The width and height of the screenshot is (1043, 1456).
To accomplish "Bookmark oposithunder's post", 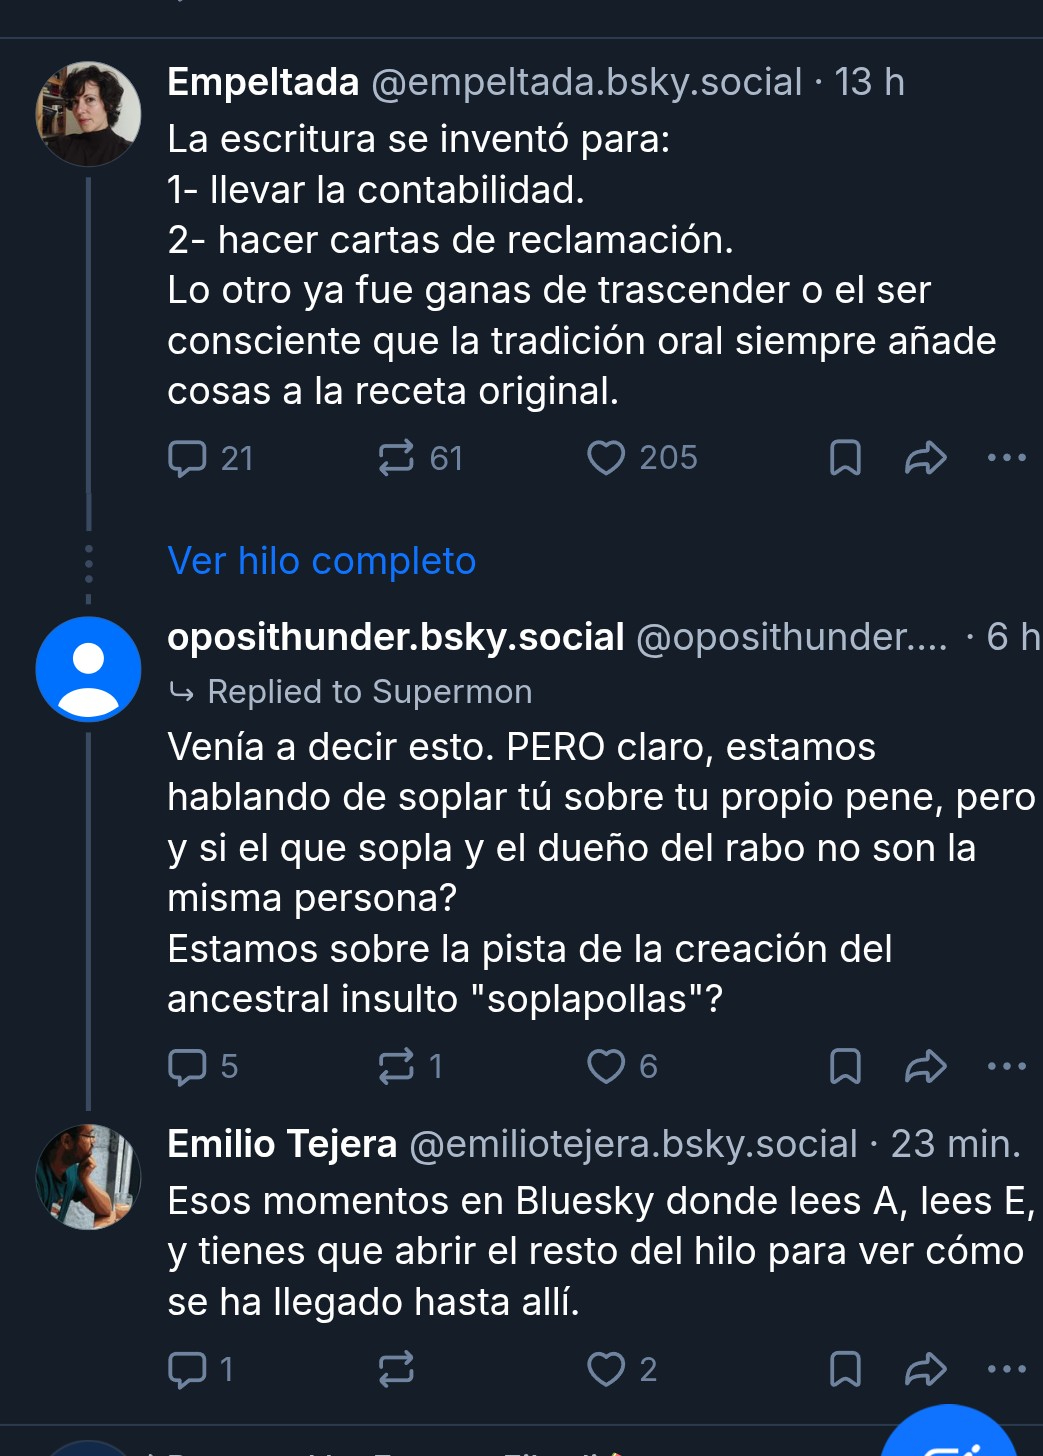I will click(x=845, y=1066).
